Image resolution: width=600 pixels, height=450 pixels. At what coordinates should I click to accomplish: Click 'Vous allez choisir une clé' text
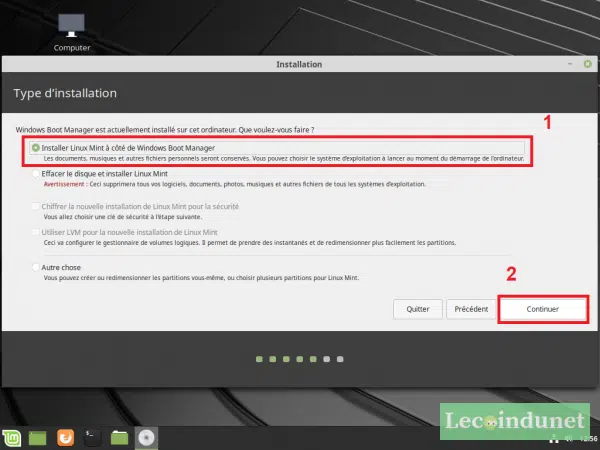point(122,217)
